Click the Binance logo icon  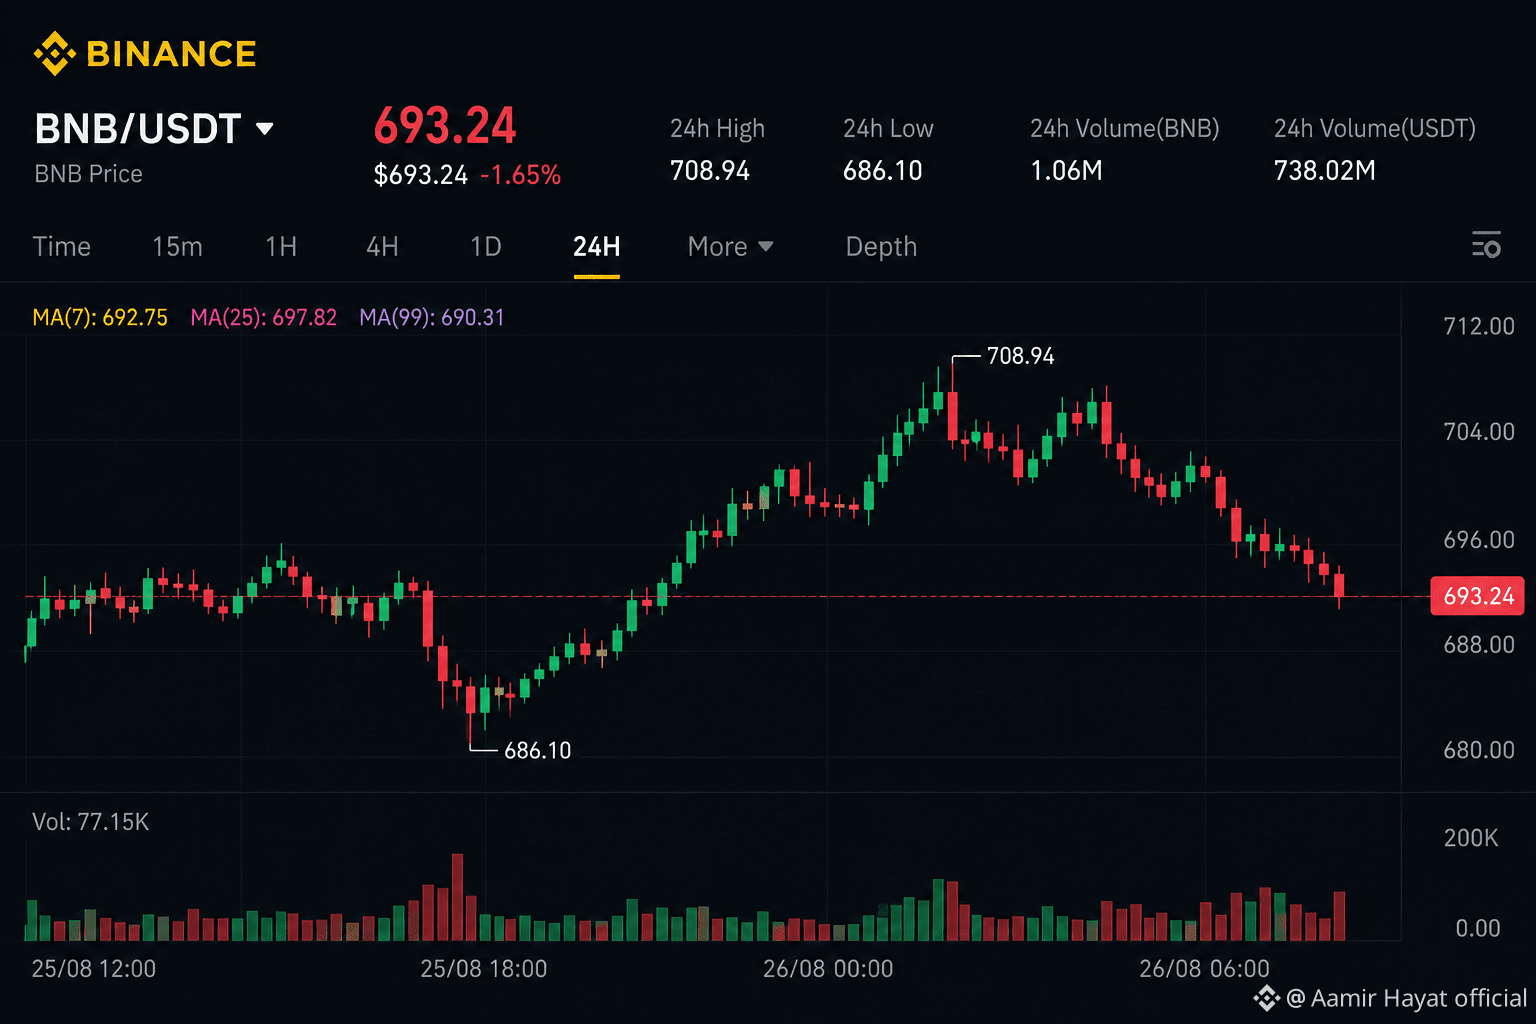click(x=54, y=54)
